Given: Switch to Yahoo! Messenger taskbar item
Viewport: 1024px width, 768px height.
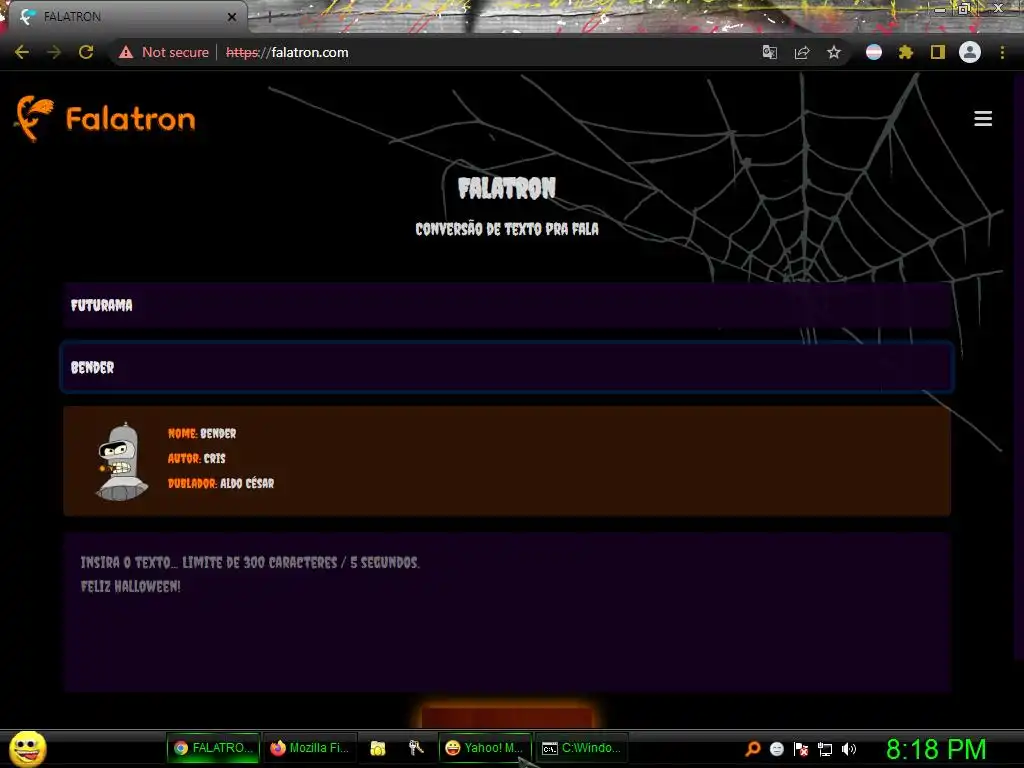Looking at the screenshot, I should (x=485, y=748).
